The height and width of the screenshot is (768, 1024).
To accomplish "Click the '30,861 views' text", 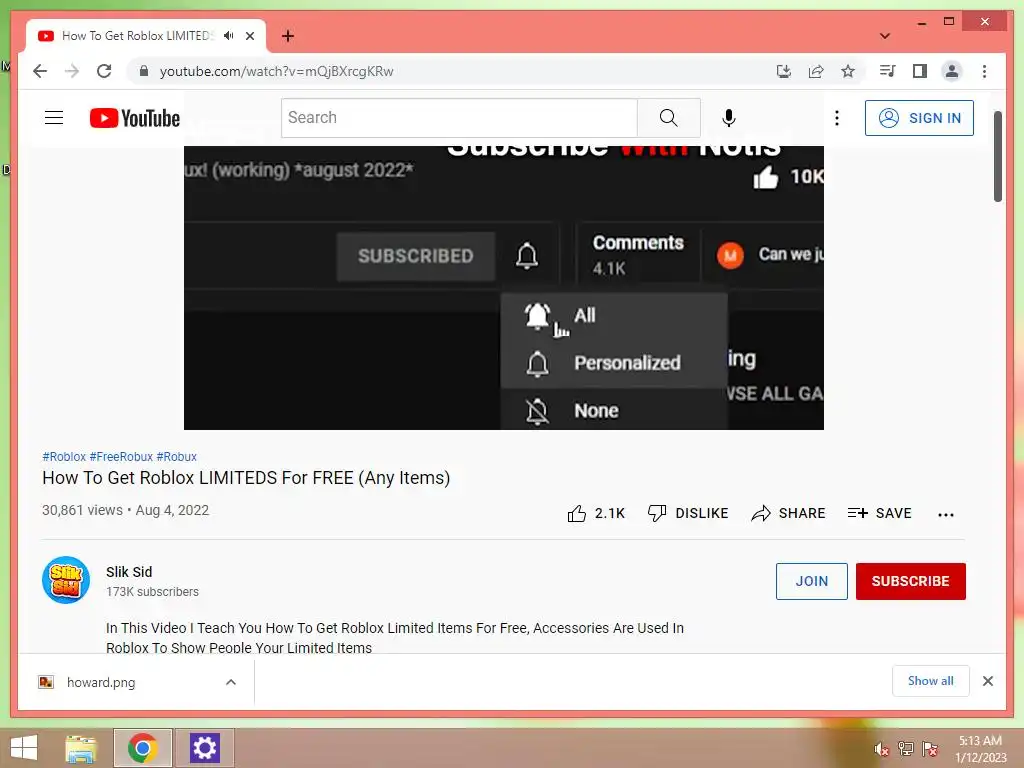I will 82,510.
